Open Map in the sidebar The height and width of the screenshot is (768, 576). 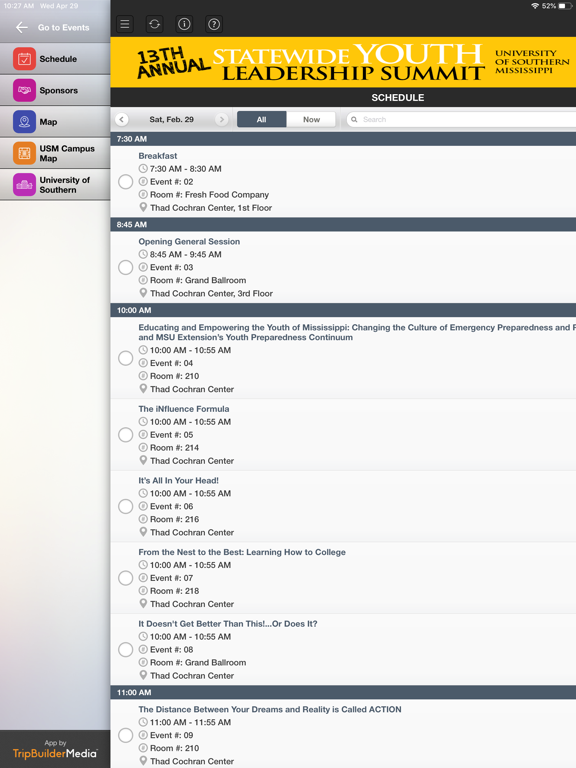[x=55, y=121]
